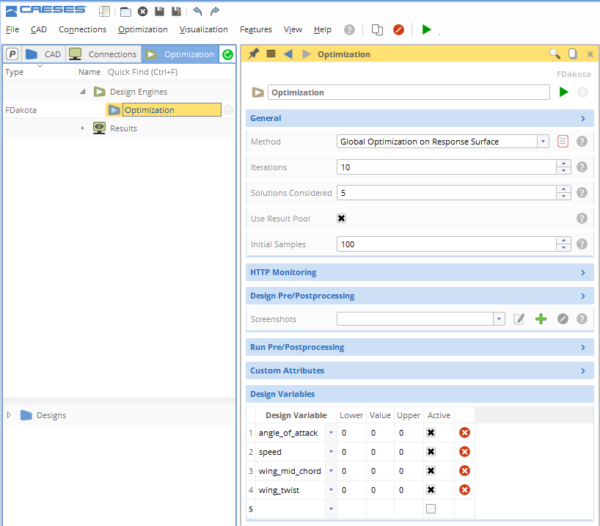Screen dimensions: 600x526
Task: Click the undo arrow in the top toolbar
Action: pos(196,11)
